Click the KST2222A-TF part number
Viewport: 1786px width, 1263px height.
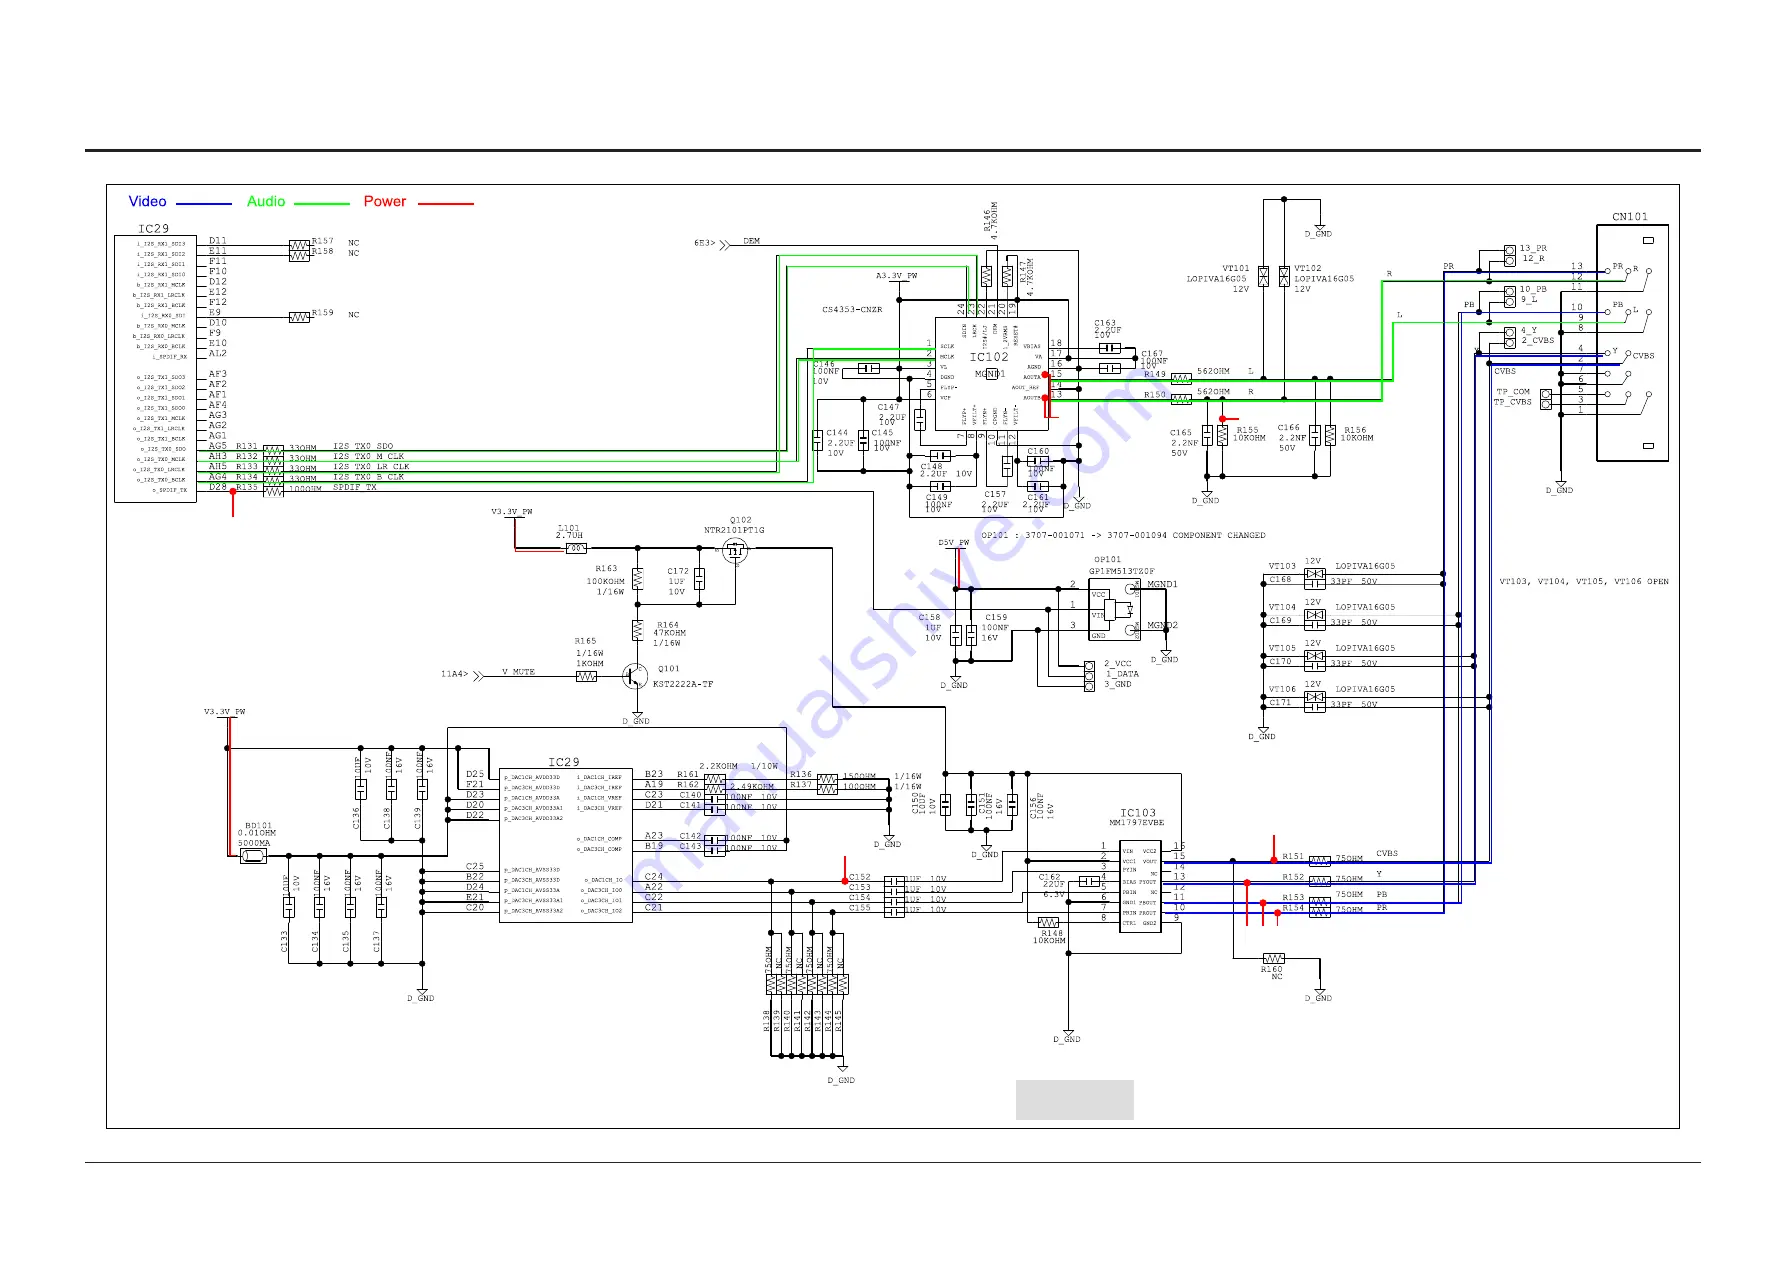tap(683, 684)
